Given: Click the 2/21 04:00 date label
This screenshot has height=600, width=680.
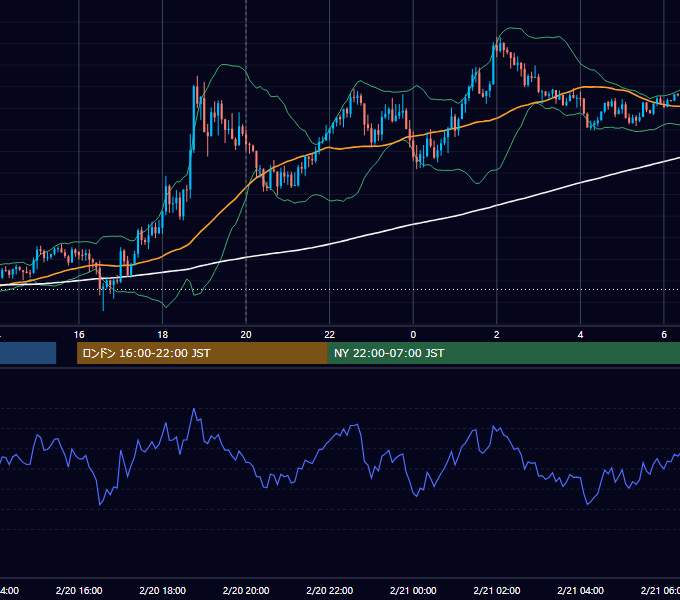Looking at the screenshot, I should tap(580, 590).
